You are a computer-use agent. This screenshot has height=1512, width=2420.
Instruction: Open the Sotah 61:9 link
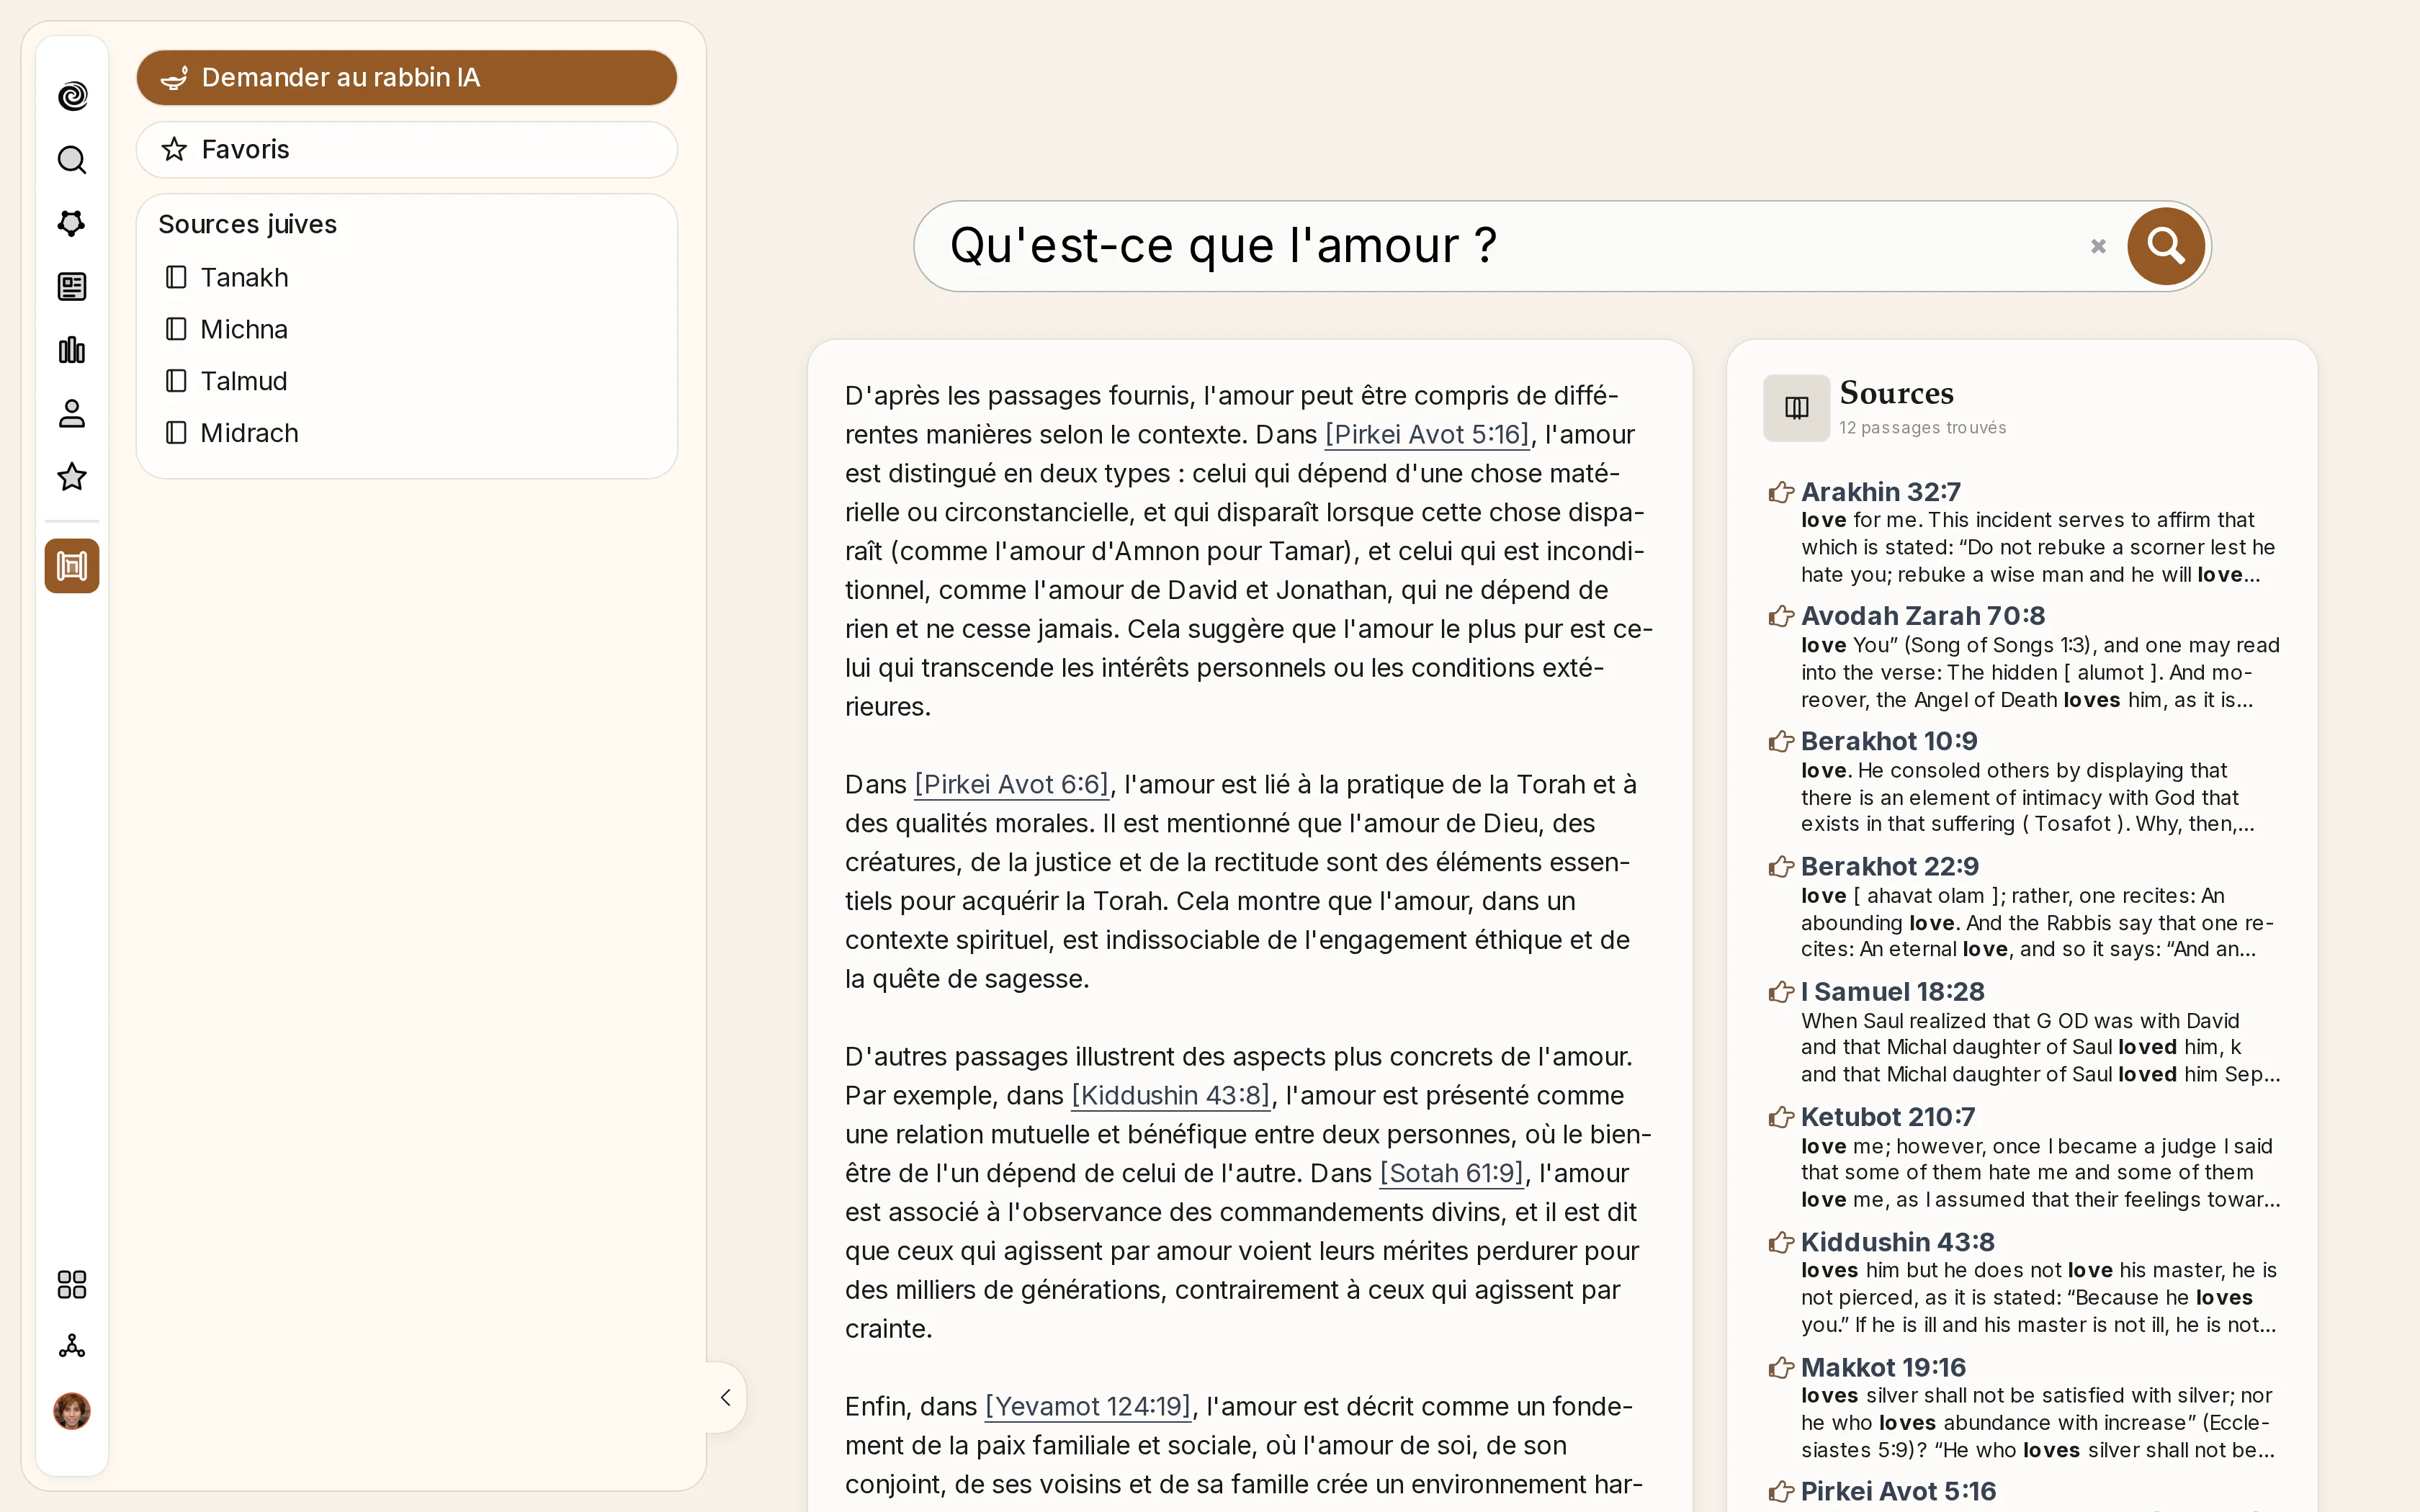(1452, 1174)
